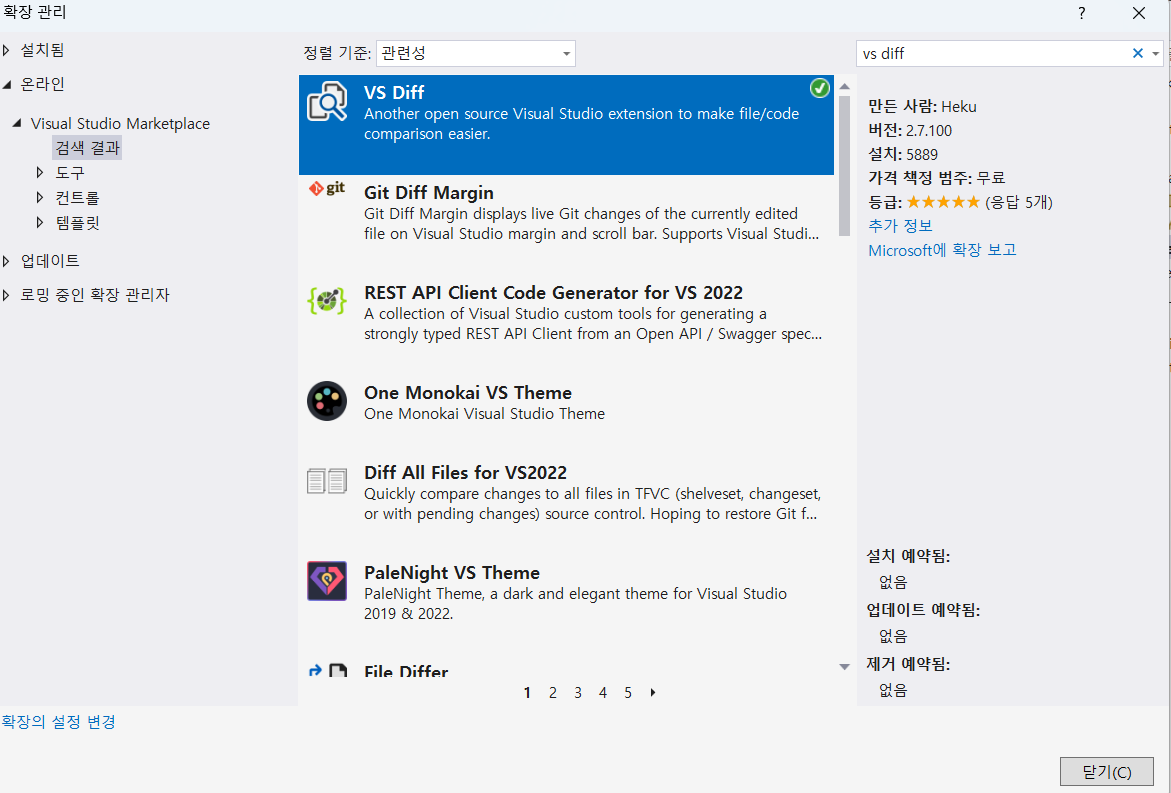This screenshot has width=1171, height=793.
Task: Expand the 업데이트 tree node
Action: 6,261
